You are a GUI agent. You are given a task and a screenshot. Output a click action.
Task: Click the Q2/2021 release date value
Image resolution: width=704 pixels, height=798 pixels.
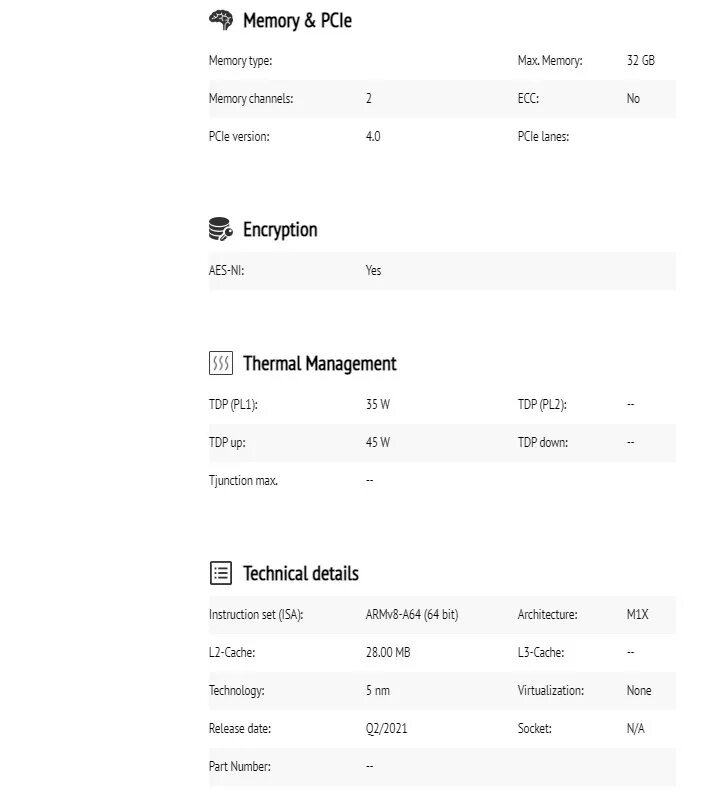click(x=386, y=729)
